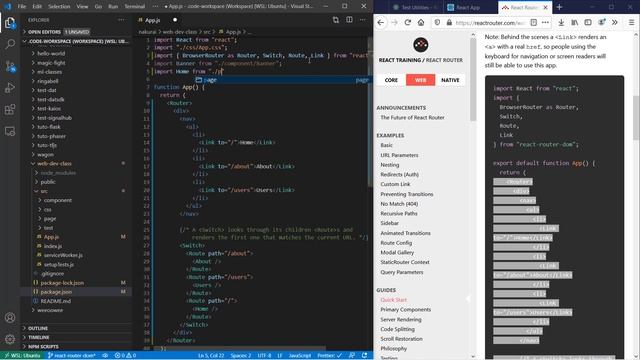Open editor more actions ellipsis
Screen dimensions: 640x360
(x=362, y=20)
